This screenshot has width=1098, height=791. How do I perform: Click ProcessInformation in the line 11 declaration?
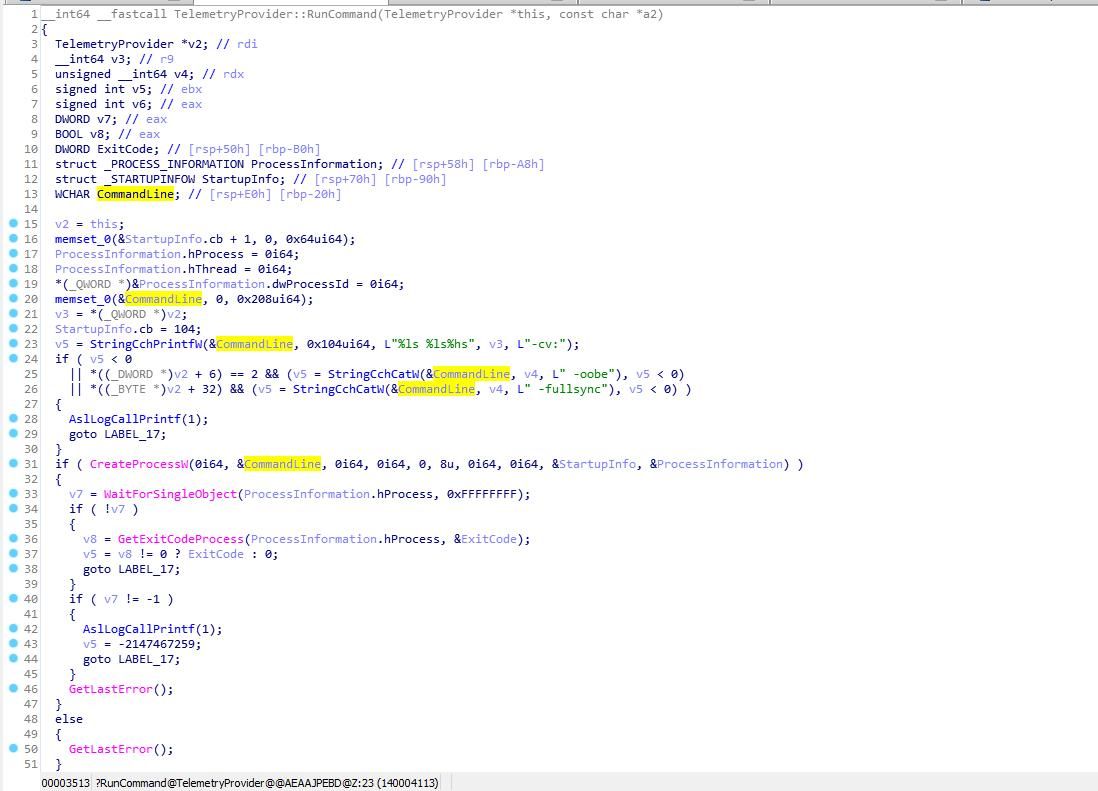click(x=317, y=164)
